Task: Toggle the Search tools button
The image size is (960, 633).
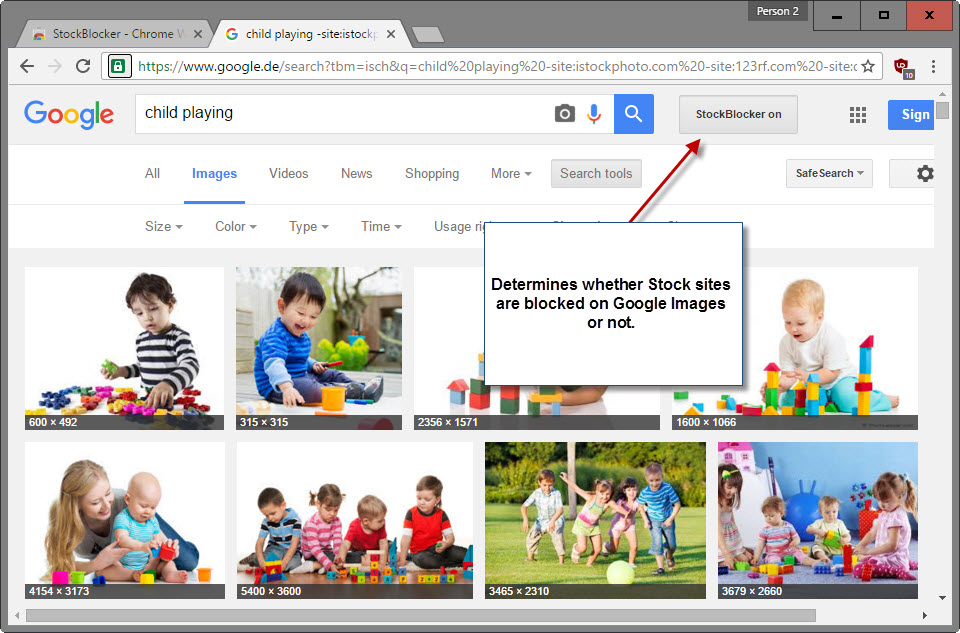Action: click(x=596, y=173)
